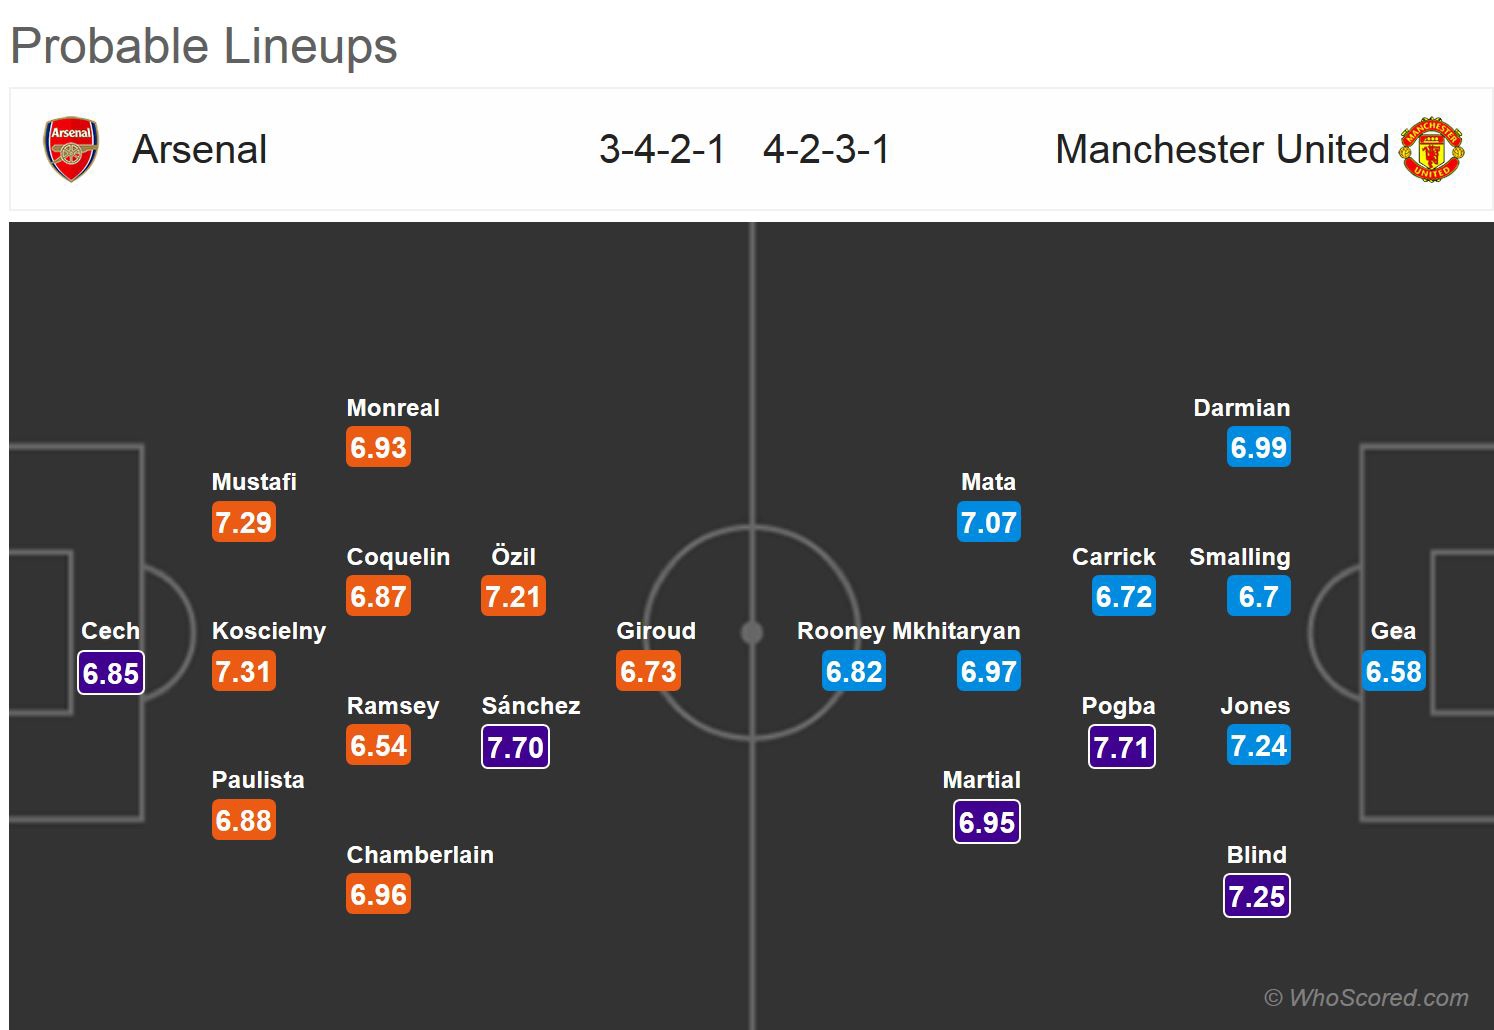Viewport: 1494px width, 1030px height.
Task: Click the Manchester United 4-2-3-1 formation text
Action: coord(826,150)
